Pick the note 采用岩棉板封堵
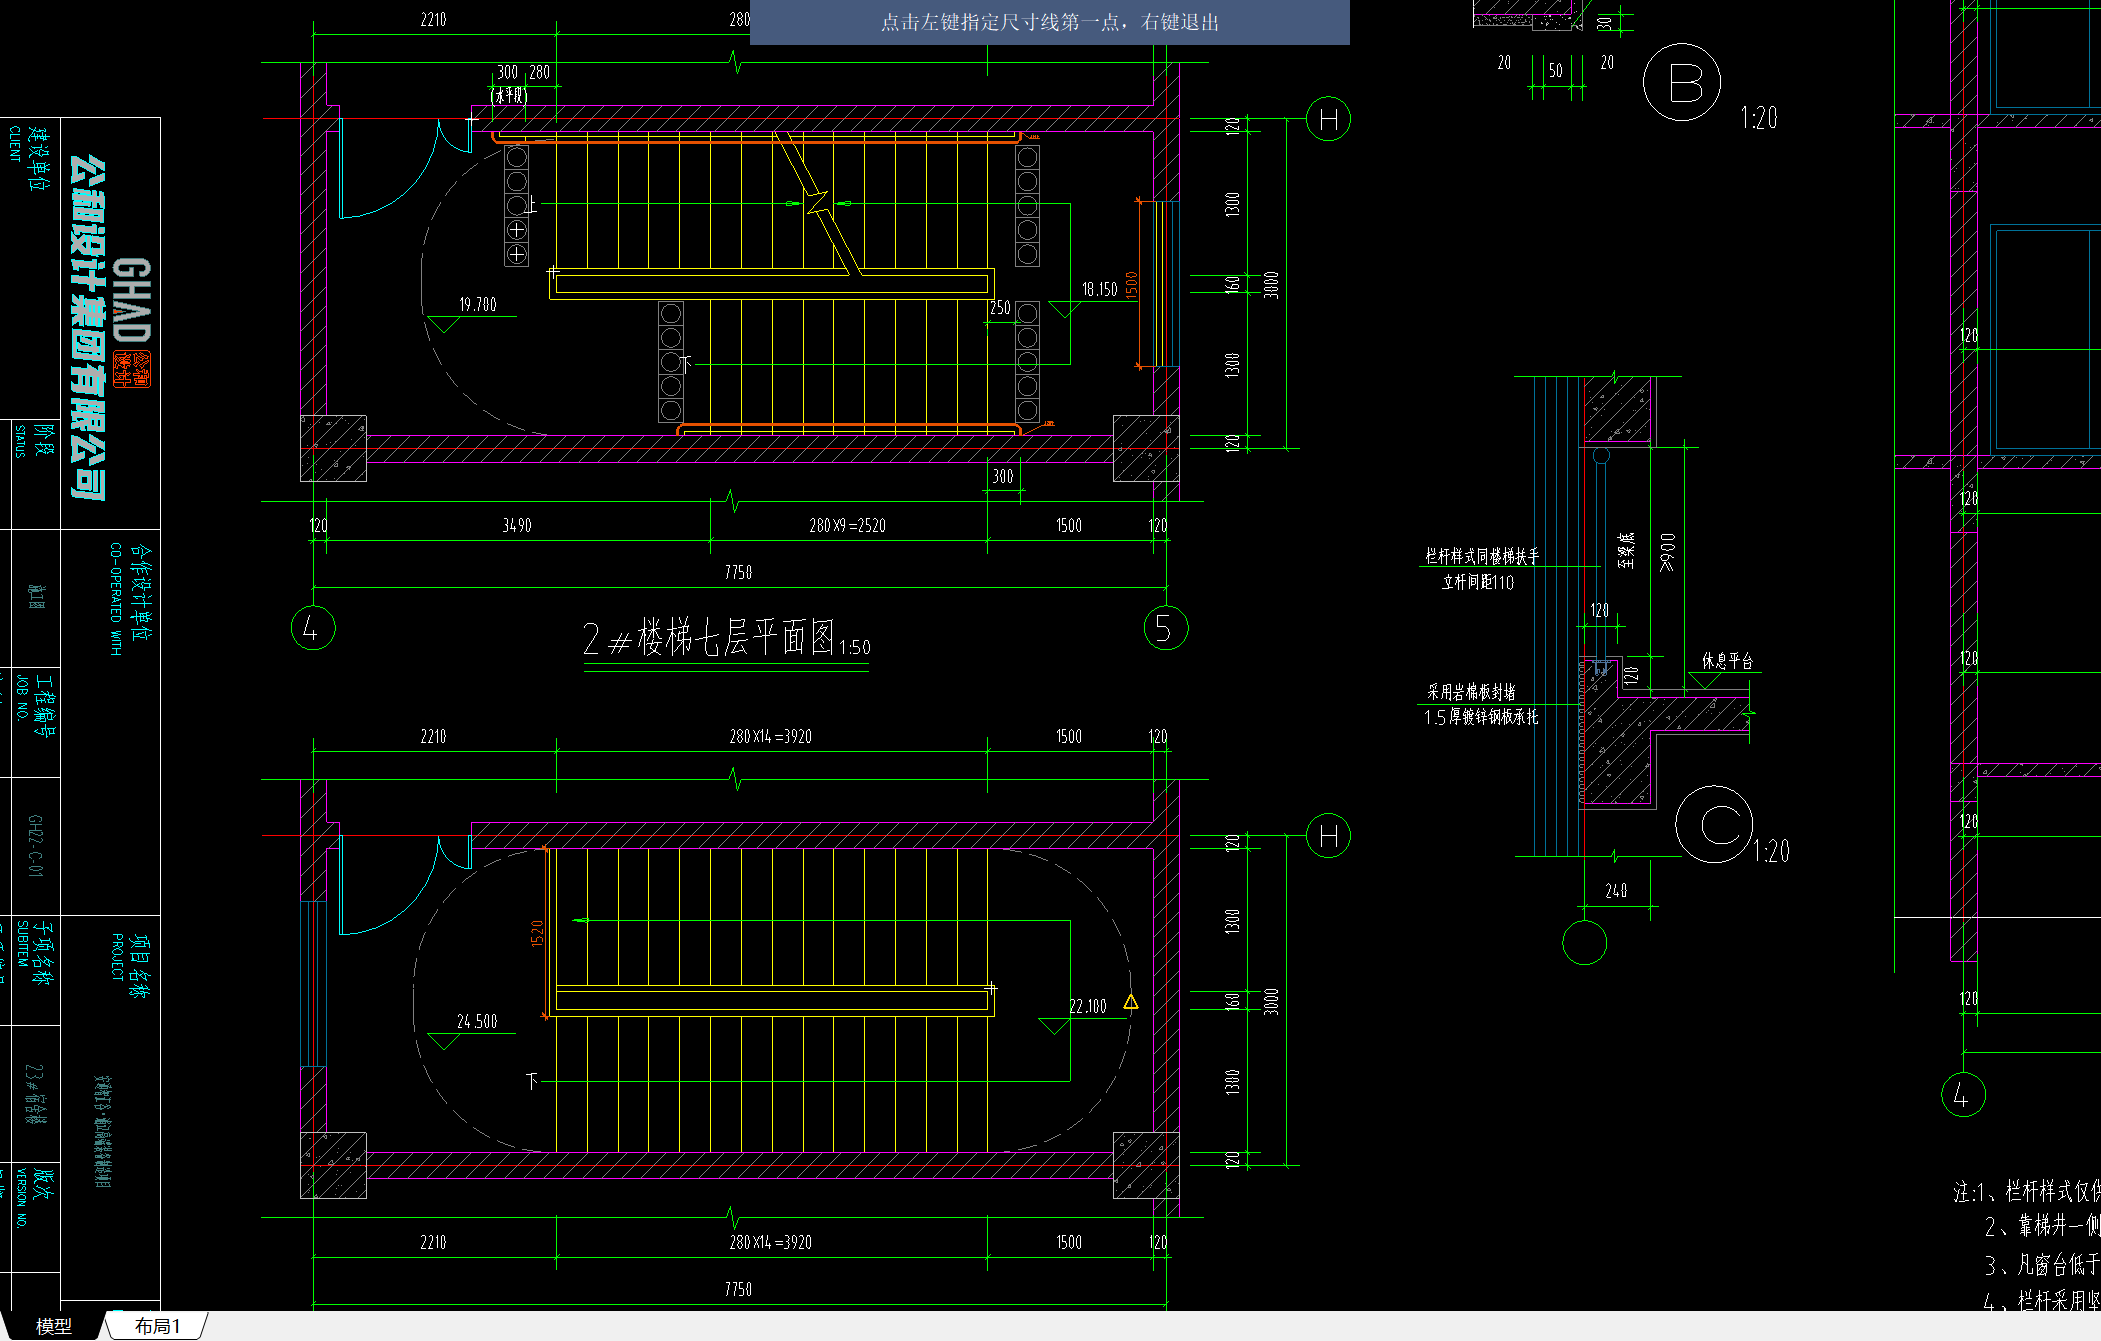This screenshot has width=2101, height=1341. point(1471,692)
